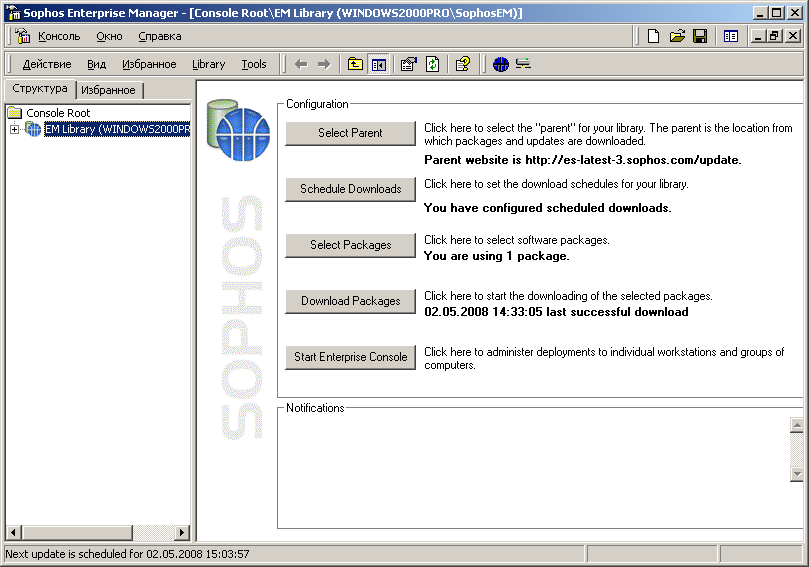The width and height of the screenshot is (809, 567).
Task: Click the Select Parent button
Action: (x=350, y=133)
